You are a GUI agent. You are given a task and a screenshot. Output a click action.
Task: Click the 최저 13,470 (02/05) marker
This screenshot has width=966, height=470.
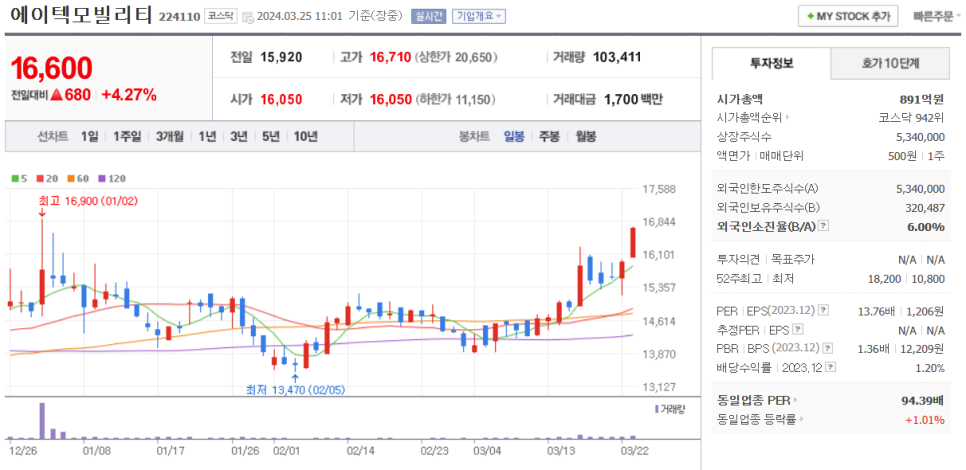click(x=296, y=389)
